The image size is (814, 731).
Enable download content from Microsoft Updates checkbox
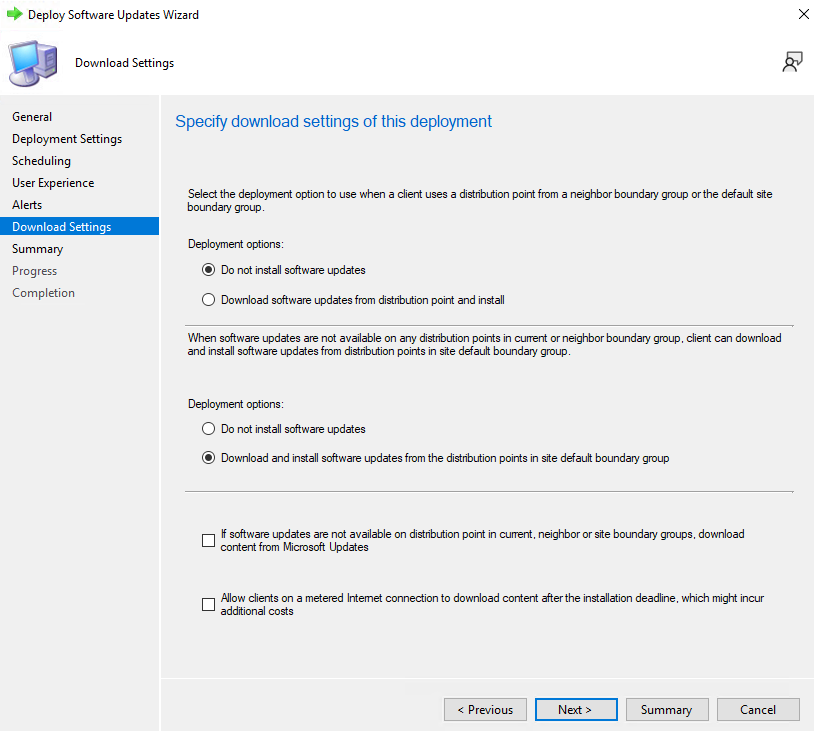(x=208, y=540)
